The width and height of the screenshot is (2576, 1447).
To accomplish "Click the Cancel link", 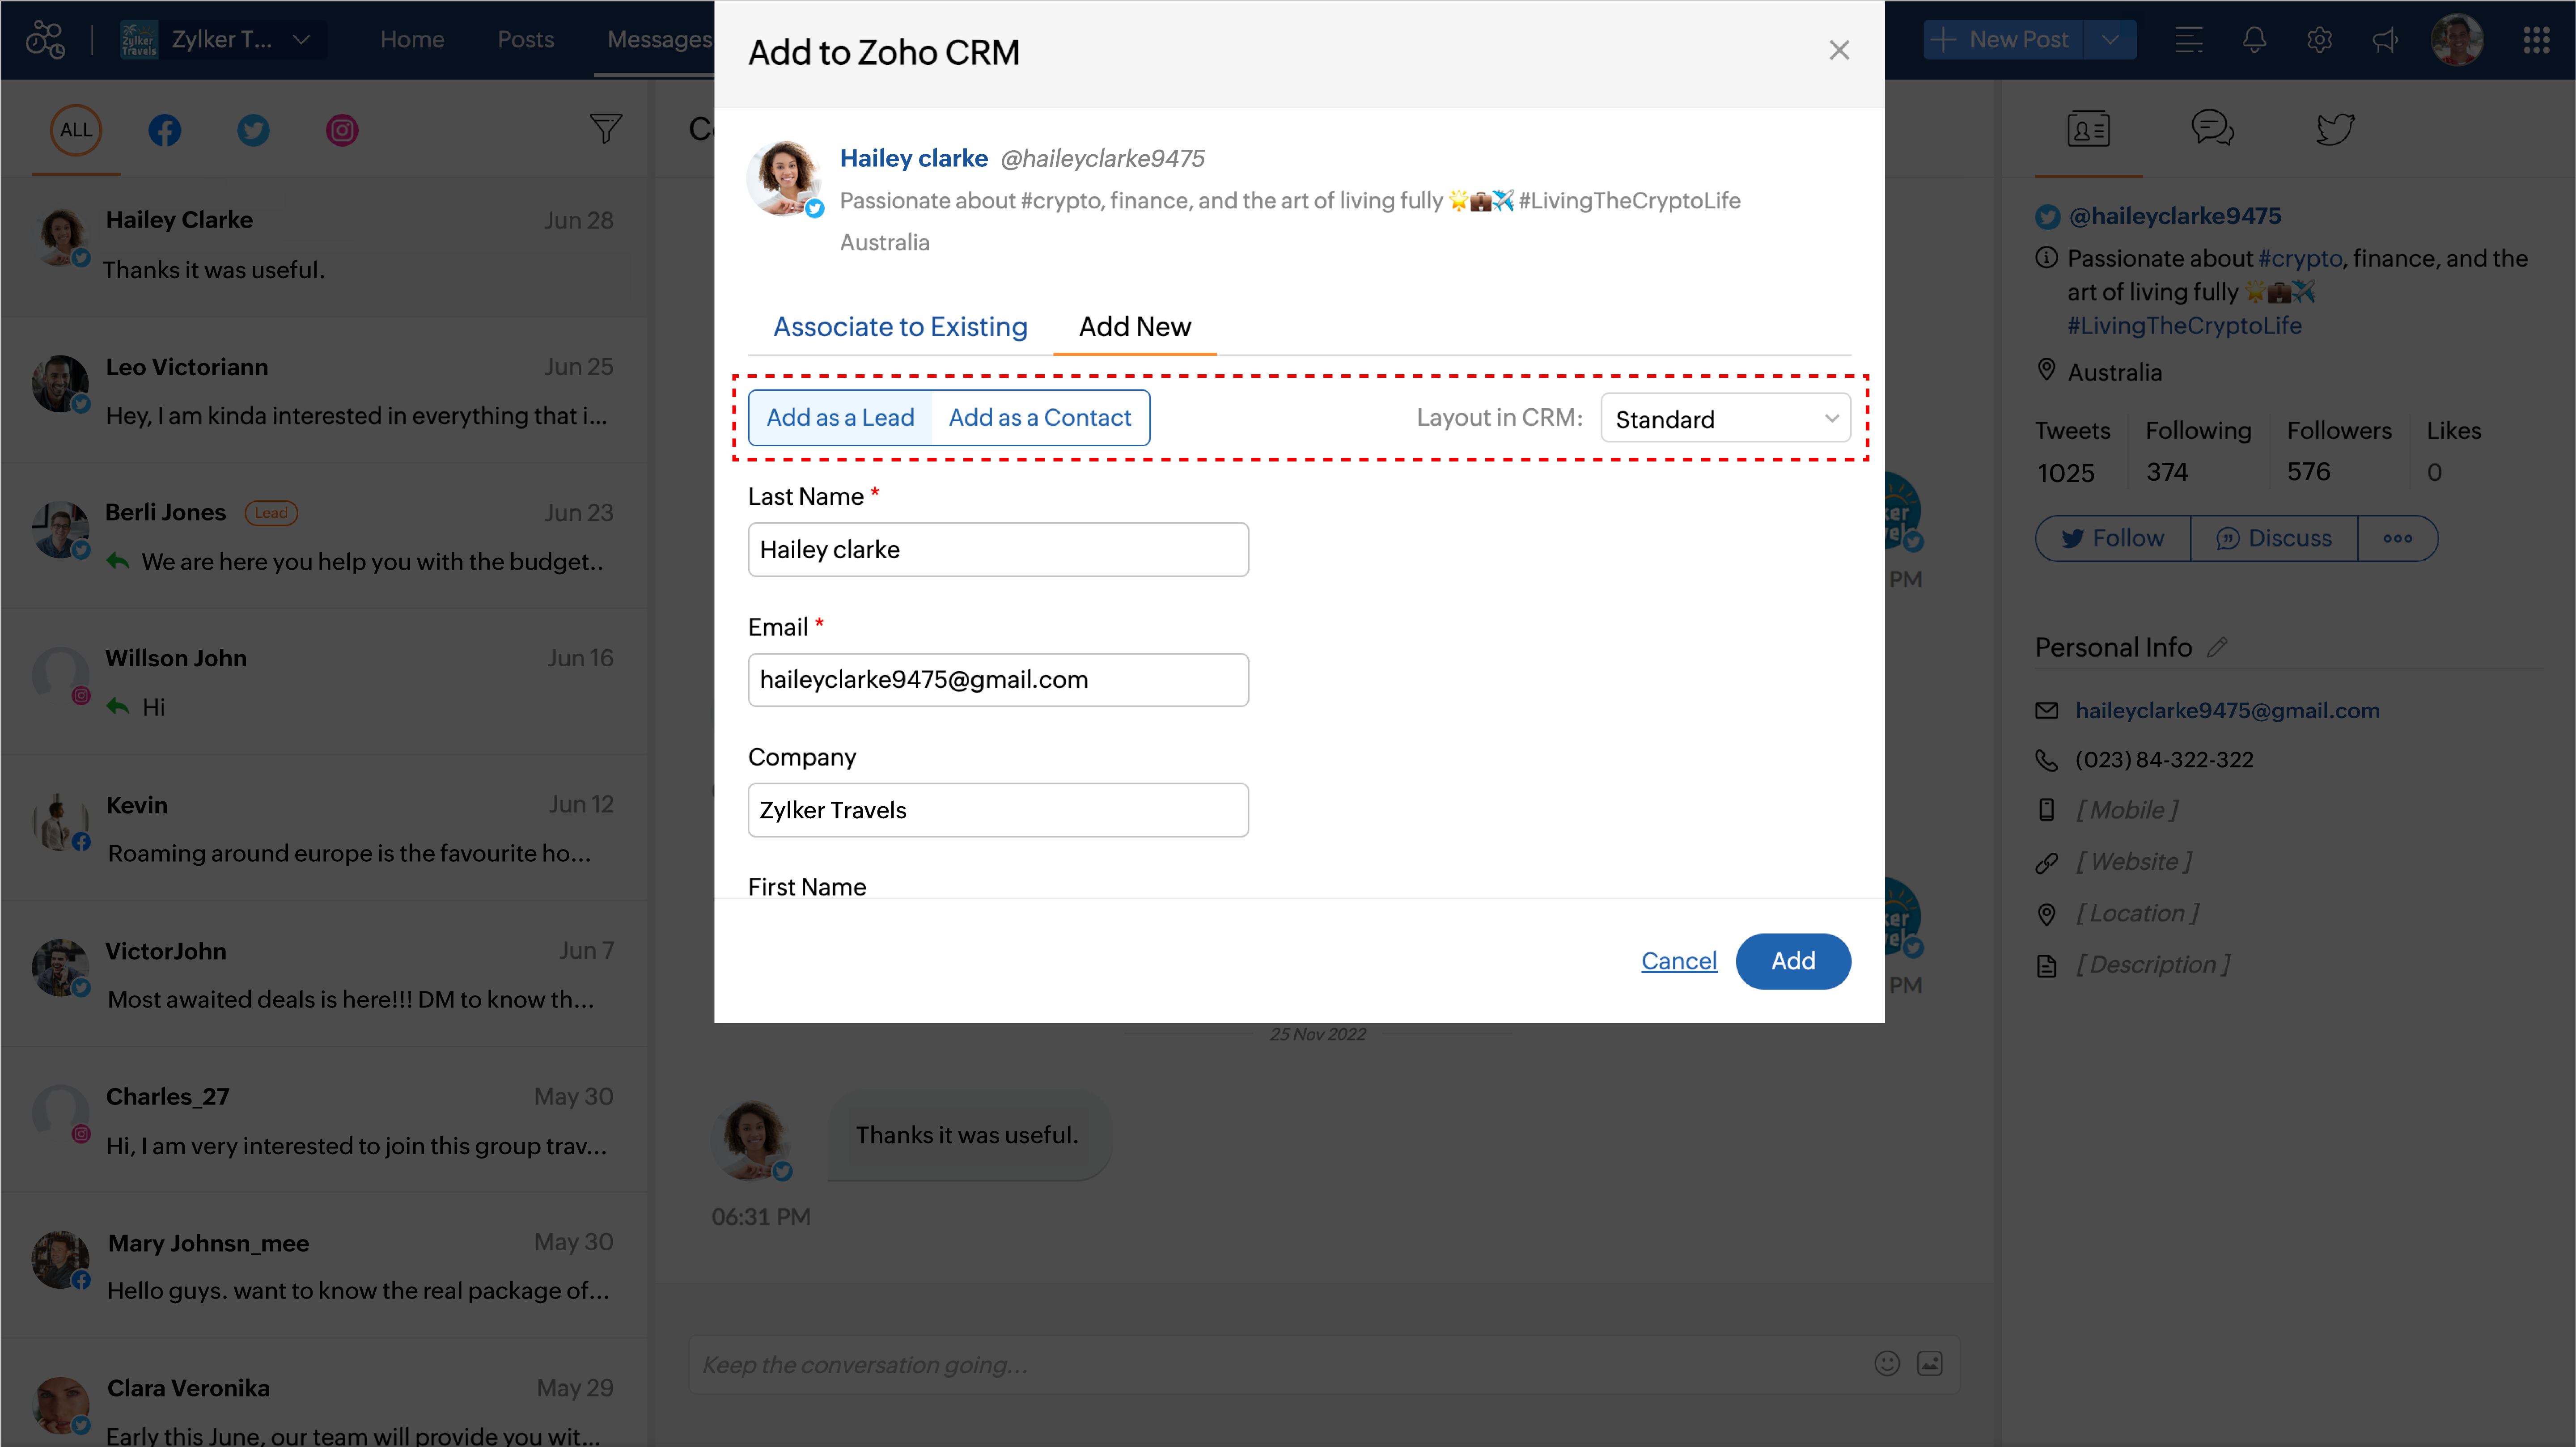I will (1678, 961).
